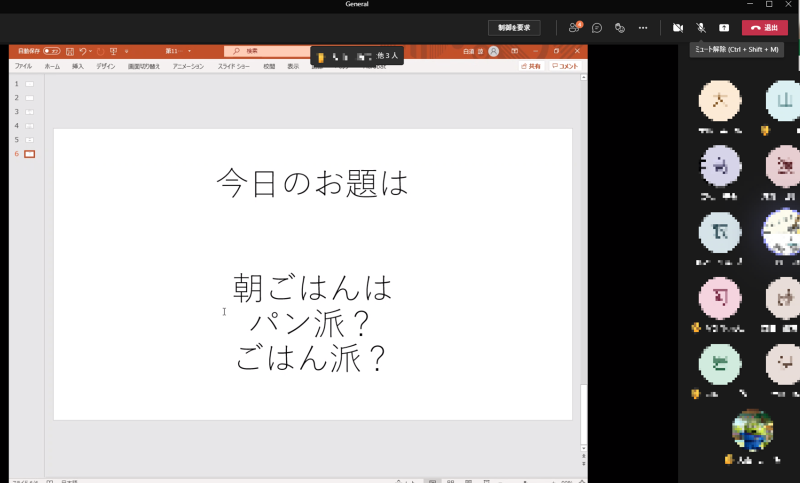Open more actions ellipsis menu
This screenshot has height=483, width=800.
tap(643, 28)
